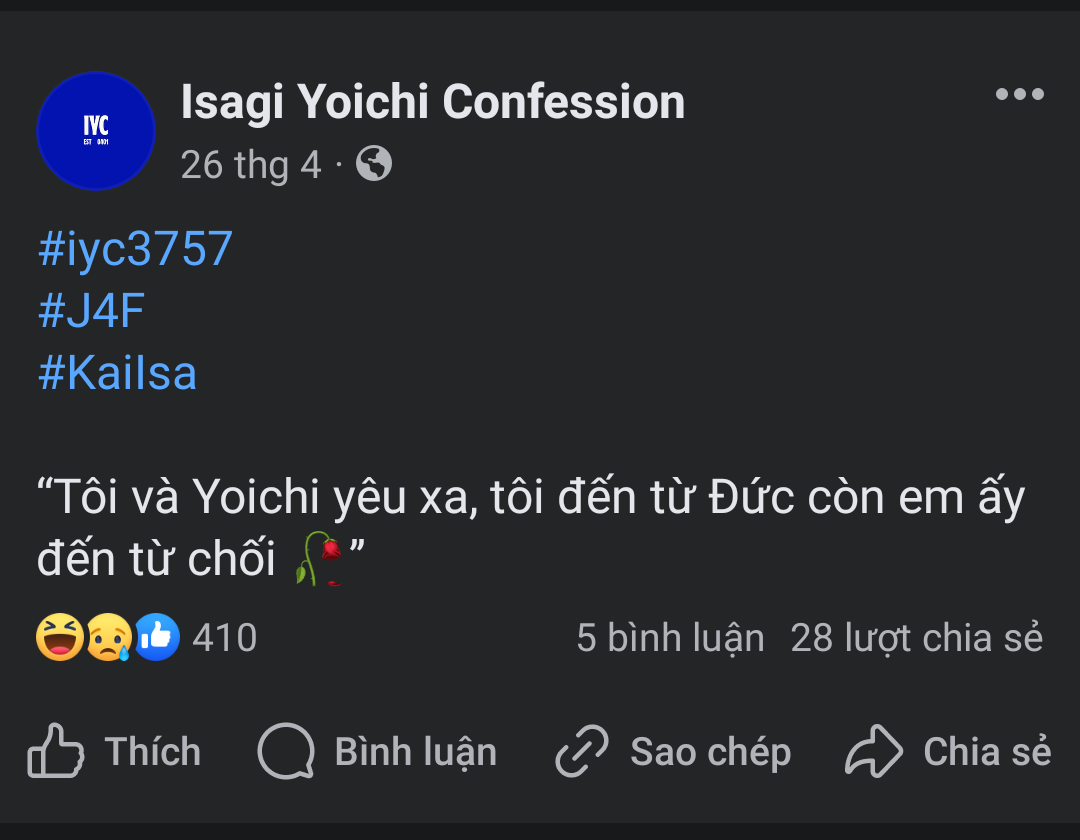Screen dimensions: 1080x840
Task: Tap the Chia sẻ arrow icon
Action: (x=874, y=751)
